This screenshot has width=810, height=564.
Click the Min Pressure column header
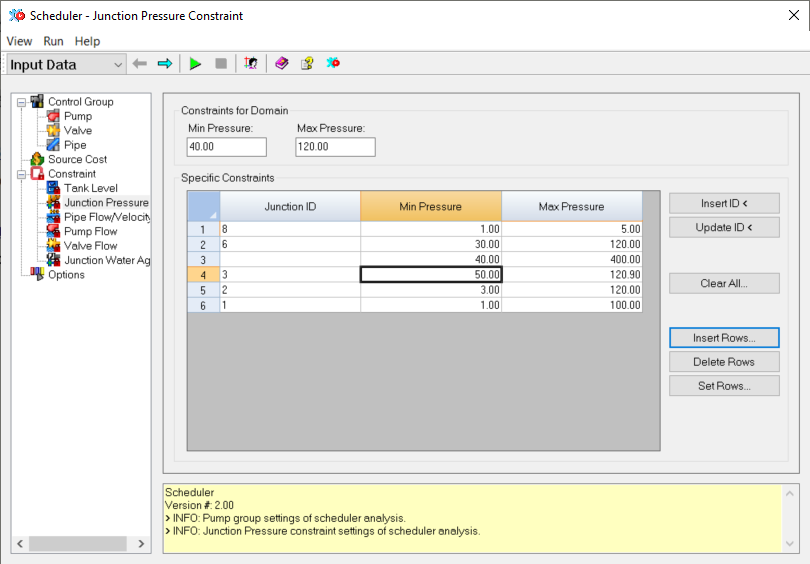coord(430,207)
